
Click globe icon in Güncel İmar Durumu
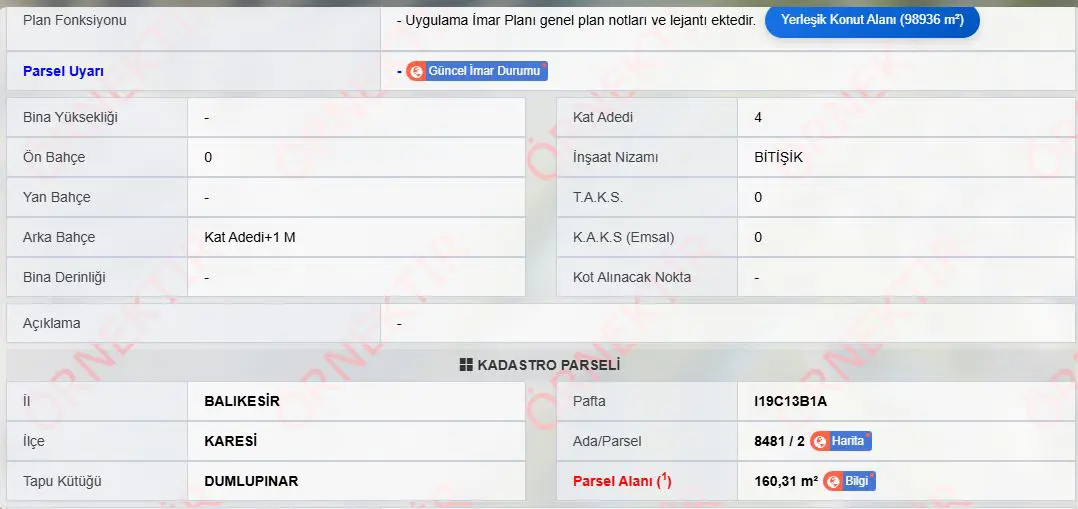(416, 72)
